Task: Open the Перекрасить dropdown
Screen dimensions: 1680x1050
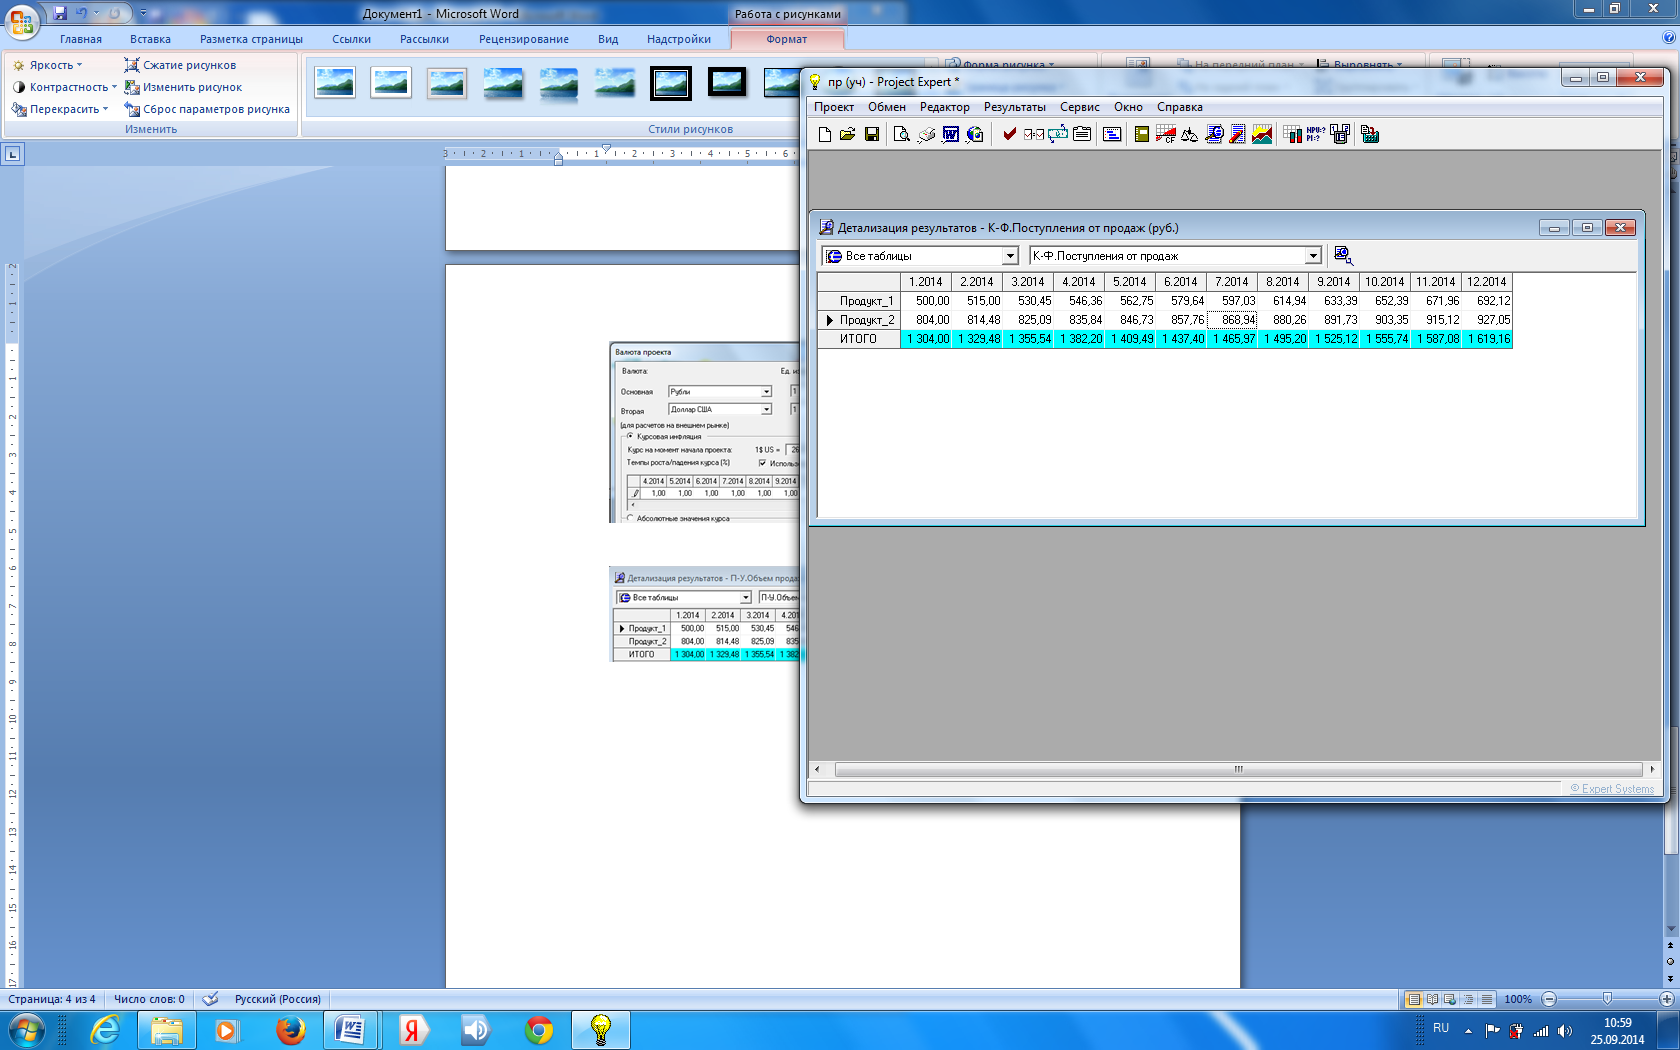Action: [60, 109]
